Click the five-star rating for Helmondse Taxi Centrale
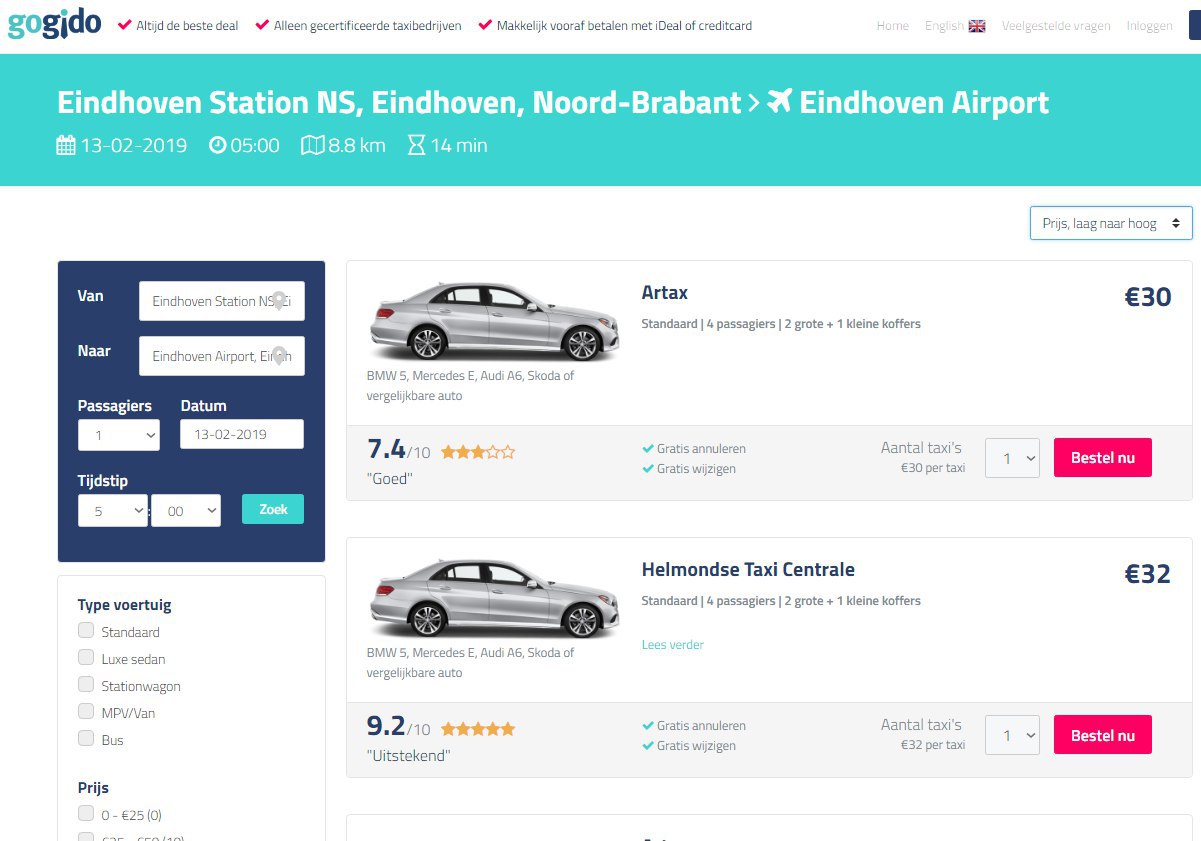 [x=478, y=729]
